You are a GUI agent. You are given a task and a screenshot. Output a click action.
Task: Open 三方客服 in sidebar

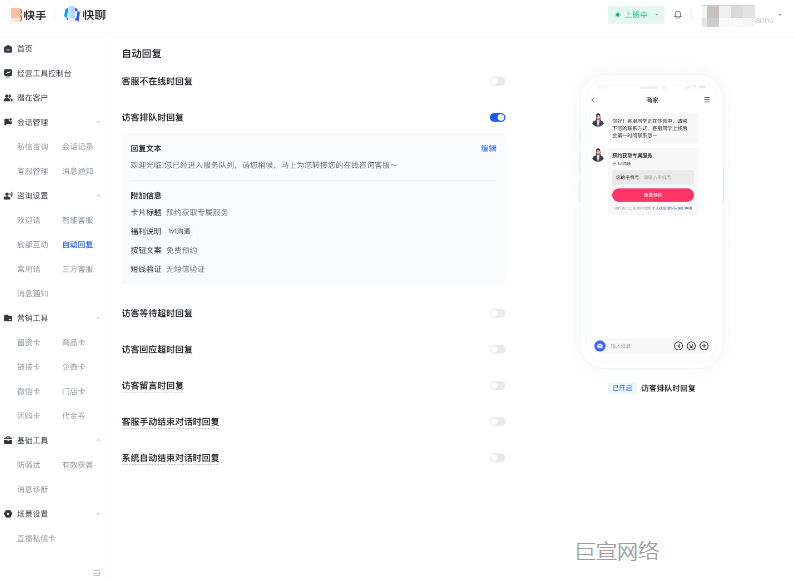[78, 269]
